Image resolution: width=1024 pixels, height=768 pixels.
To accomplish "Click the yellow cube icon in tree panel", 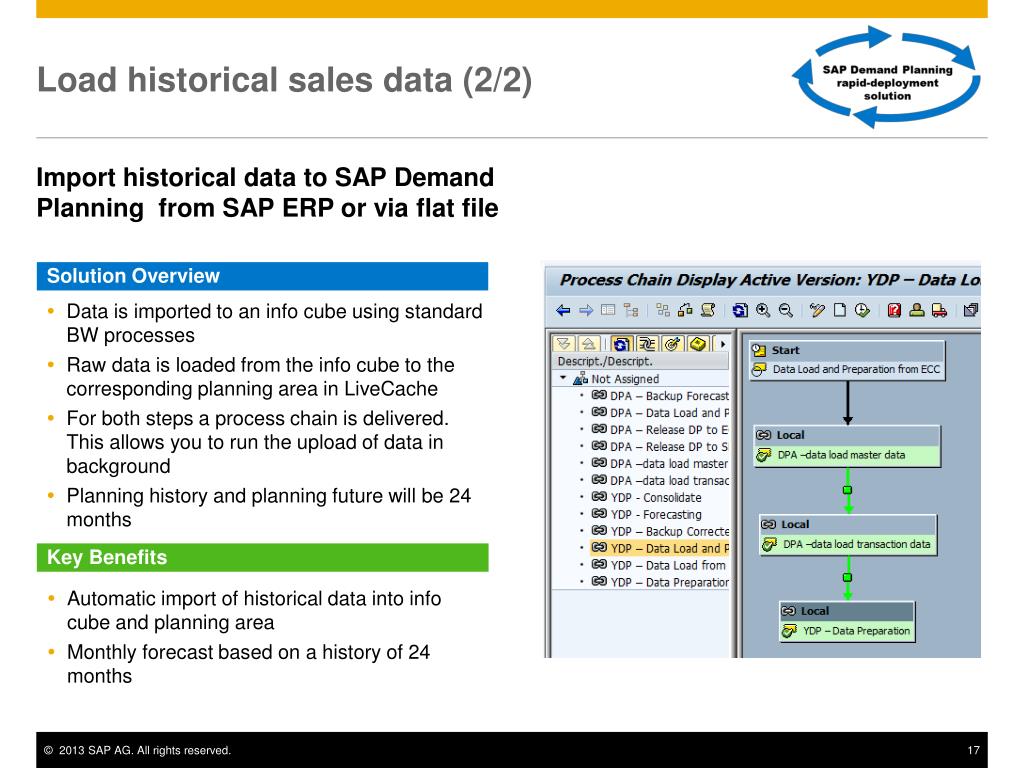I will coord(697,344).
